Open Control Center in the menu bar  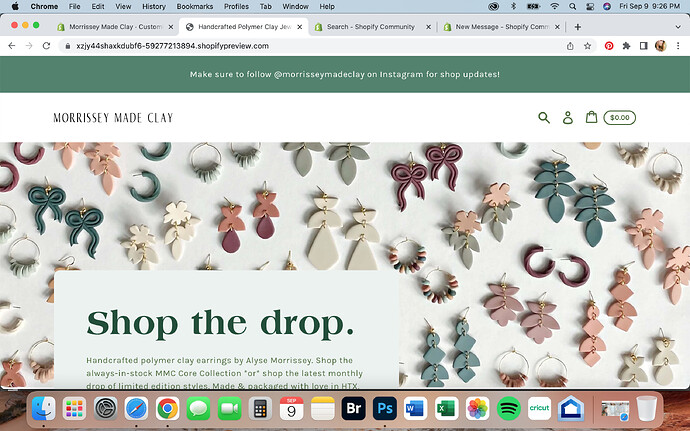tap(590, 6)
